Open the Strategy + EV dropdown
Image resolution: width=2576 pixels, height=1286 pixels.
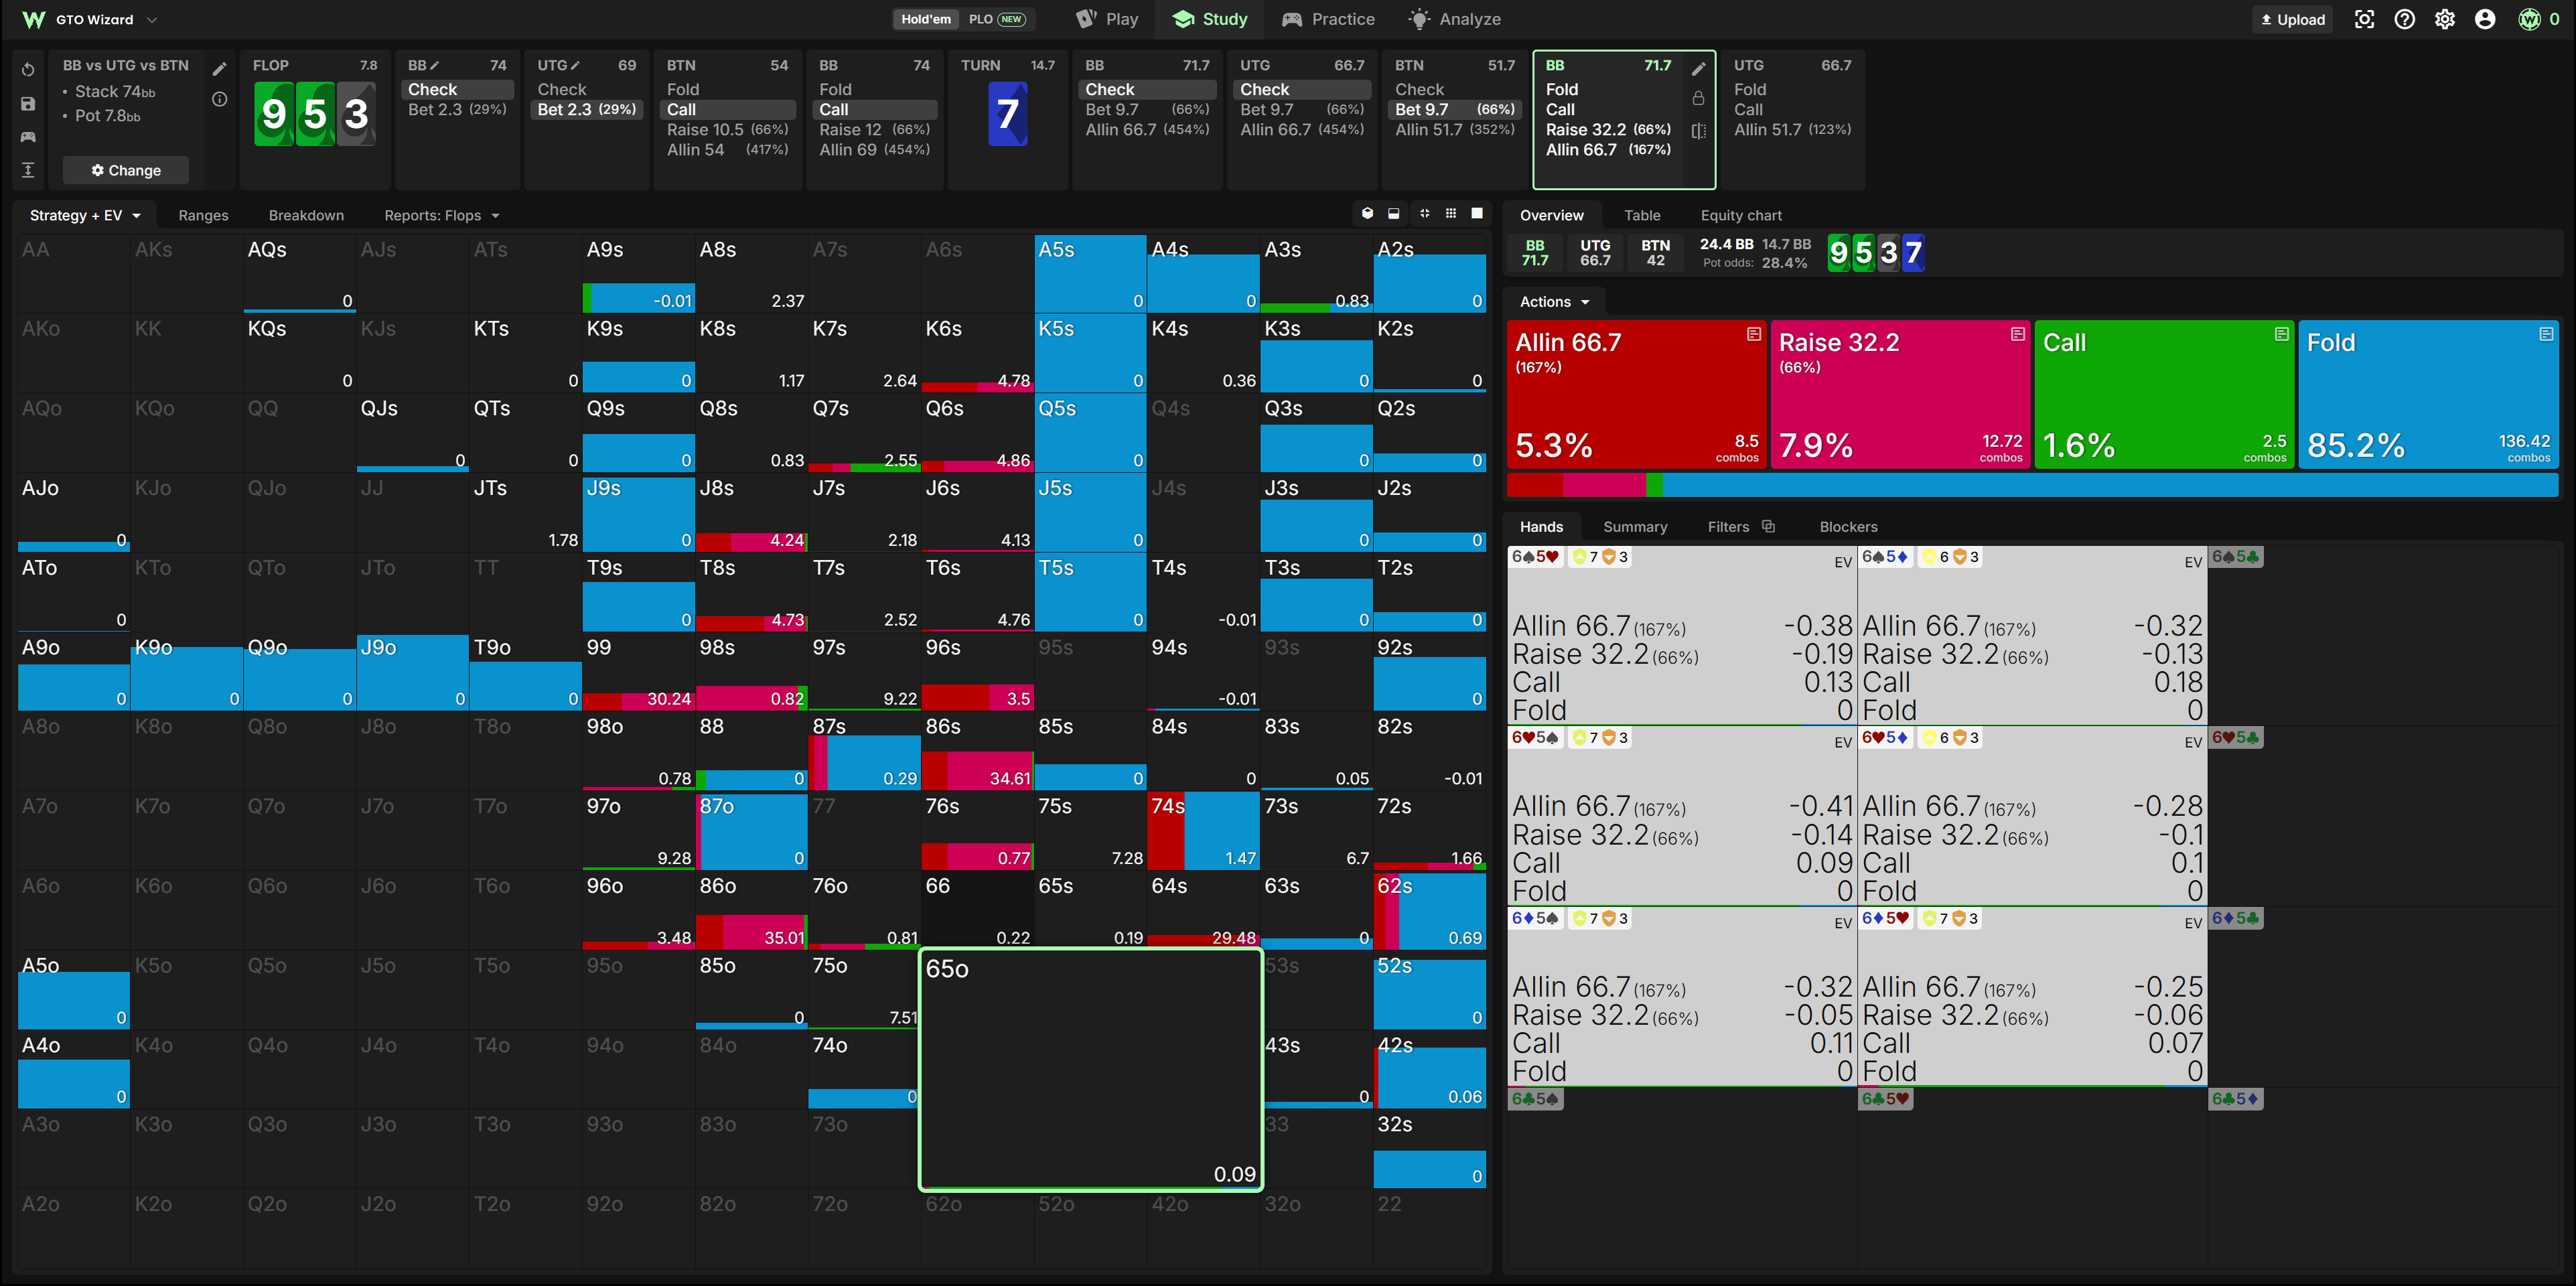[85, 215]
